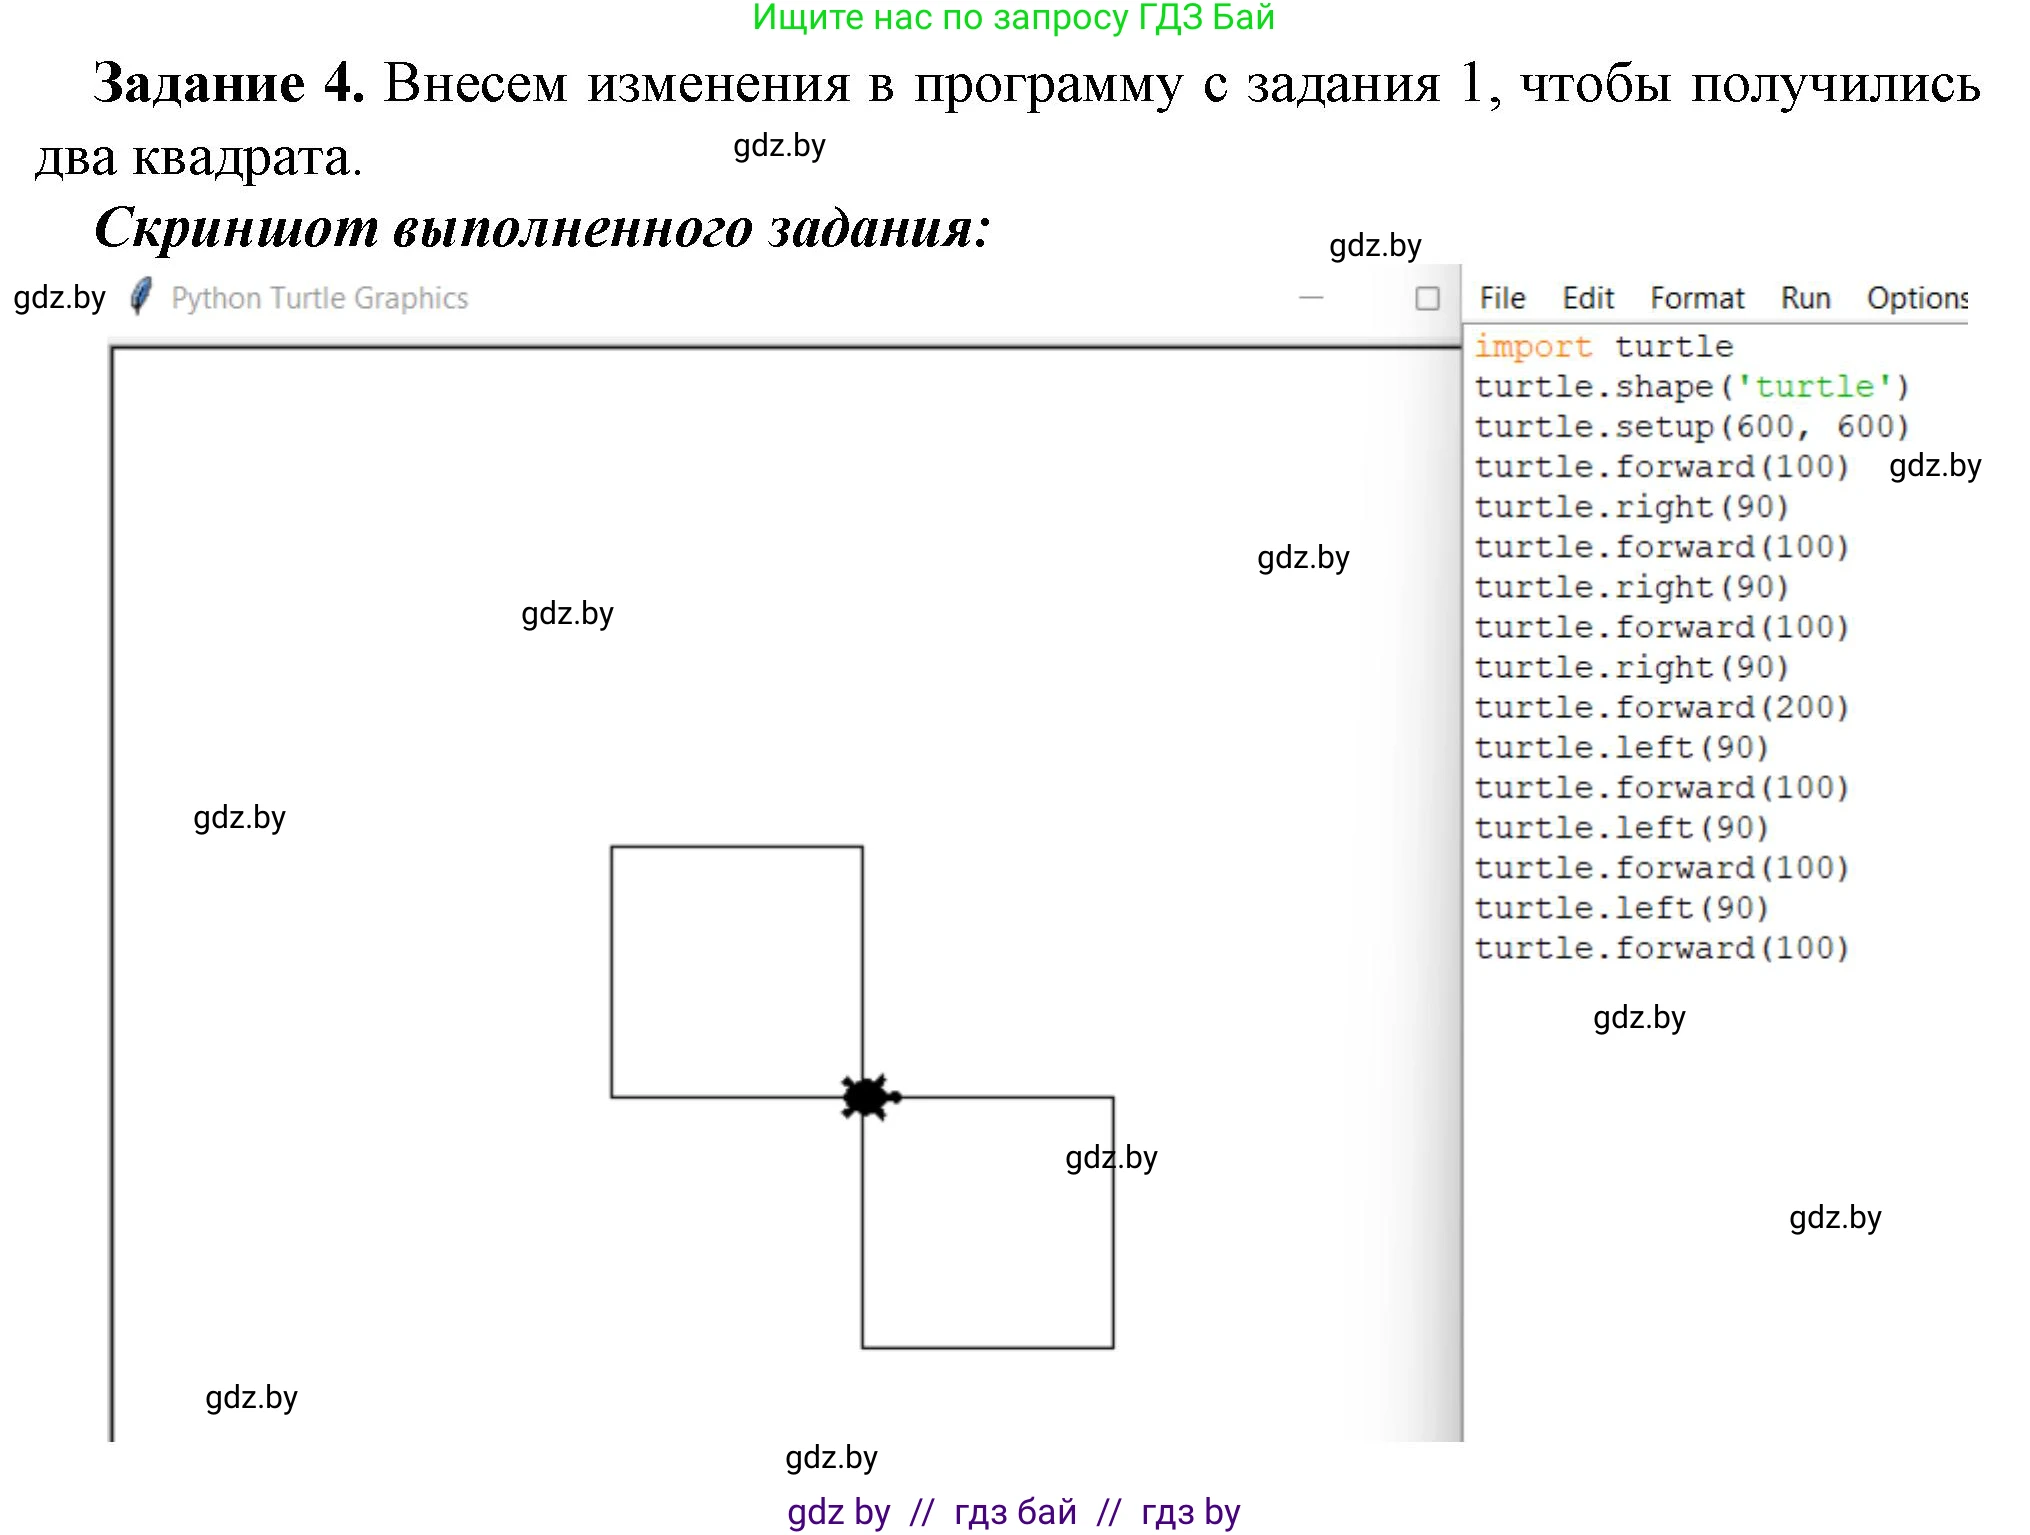
Task: Click the first turtle.left(90) line
Action: tap(1621, 748)
